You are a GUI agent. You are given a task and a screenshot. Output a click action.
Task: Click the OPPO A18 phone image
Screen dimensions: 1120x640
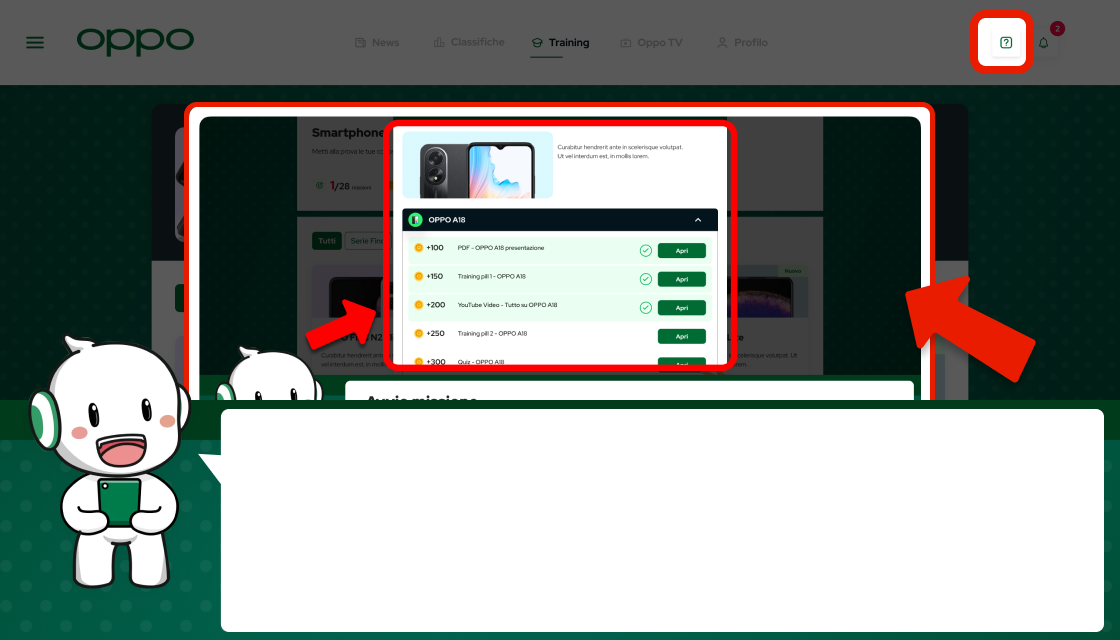coord(477,165)
